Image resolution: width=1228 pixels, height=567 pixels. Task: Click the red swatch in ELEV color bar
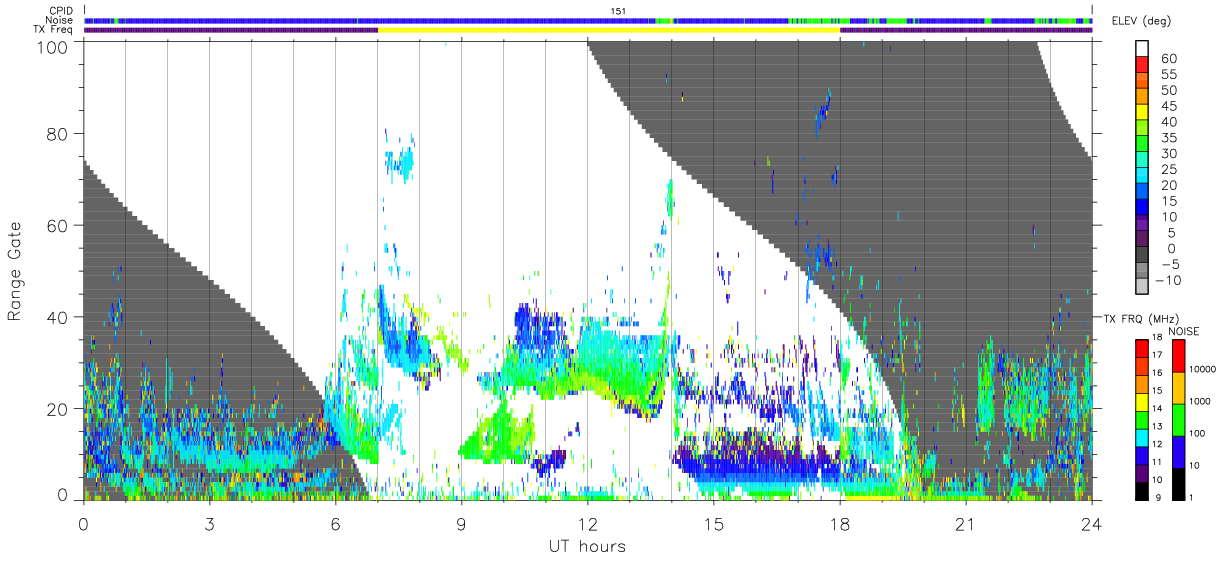1142,64
